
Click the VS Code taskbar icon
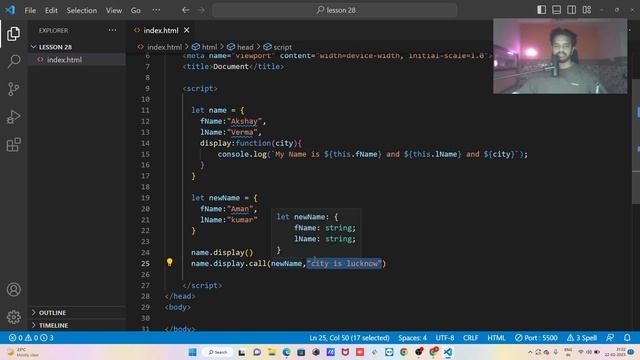click(448, 352)
